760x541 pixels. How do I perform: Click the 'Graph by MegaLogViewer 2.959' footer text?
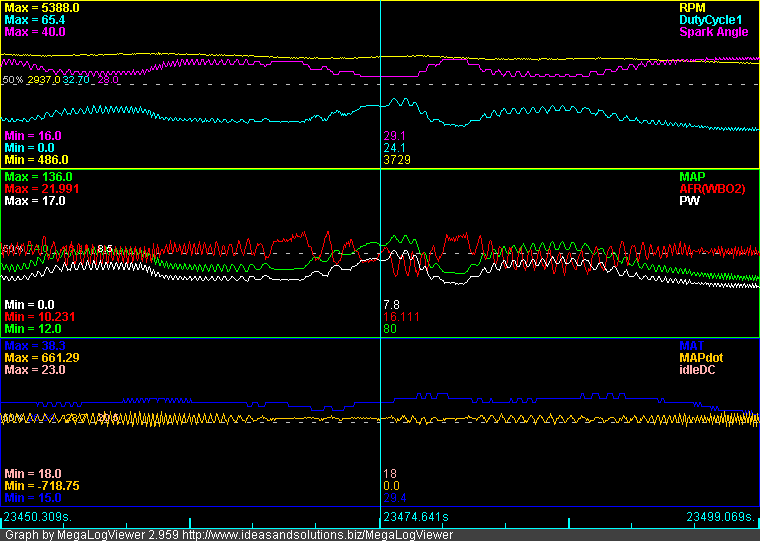pos(92,535)
